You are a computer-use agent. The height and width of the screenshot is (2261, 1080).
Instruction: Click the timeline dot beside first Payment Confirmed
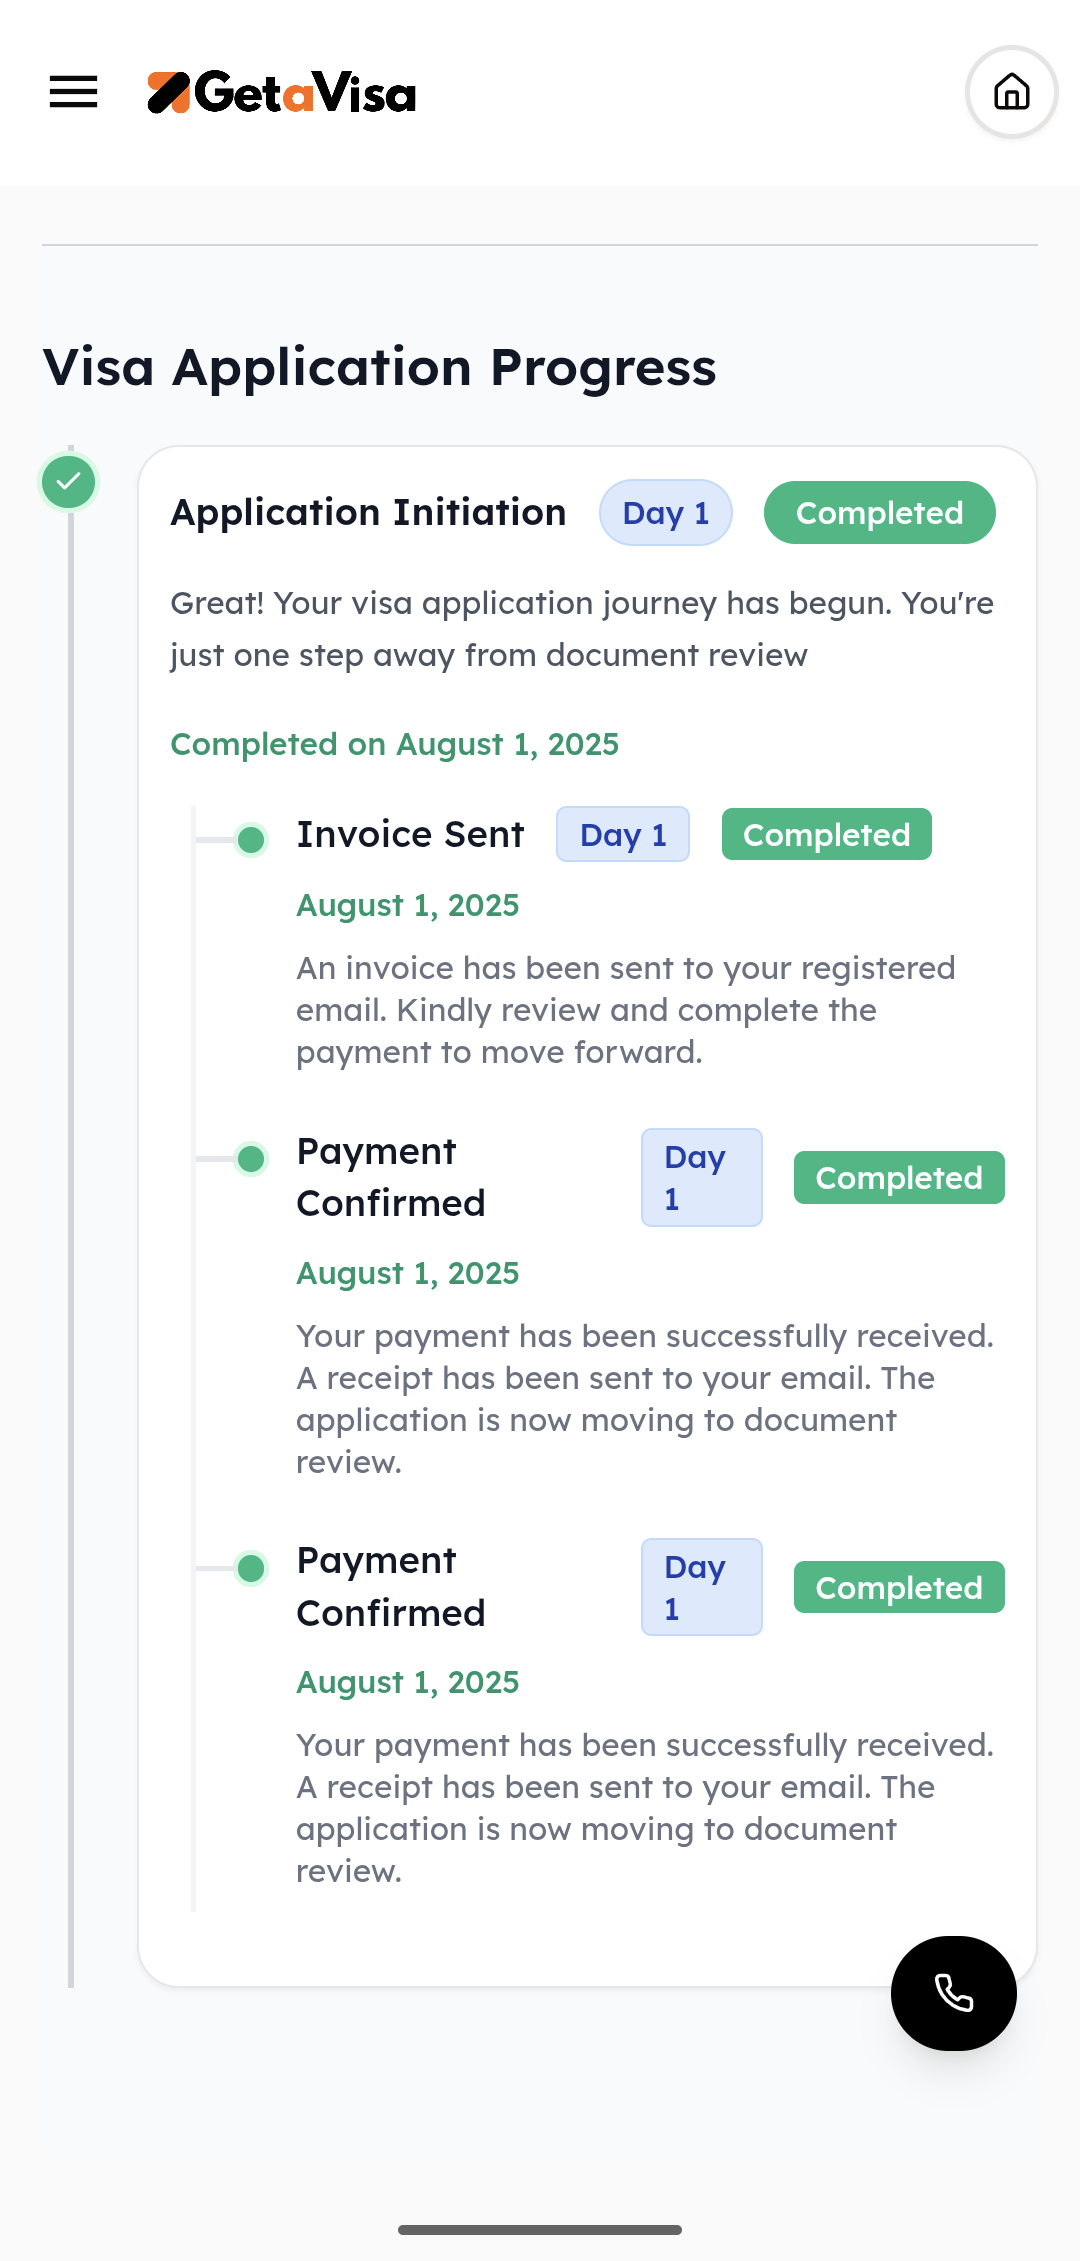[251, 1158]
